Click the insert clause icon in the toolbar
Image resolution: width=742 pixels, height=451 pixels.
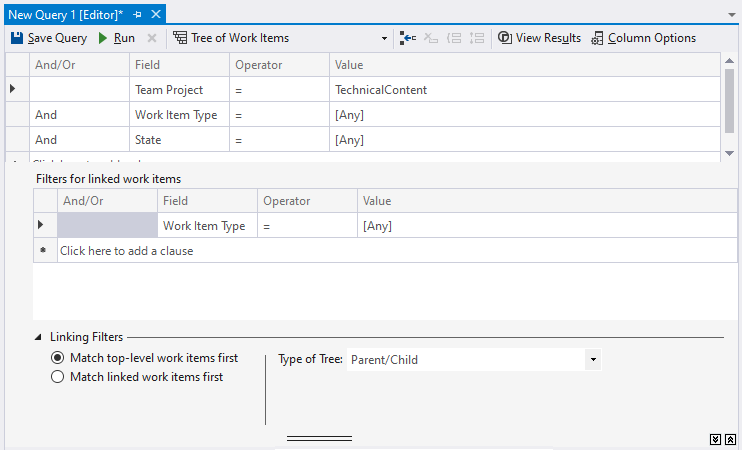click(x=408, y=38)
